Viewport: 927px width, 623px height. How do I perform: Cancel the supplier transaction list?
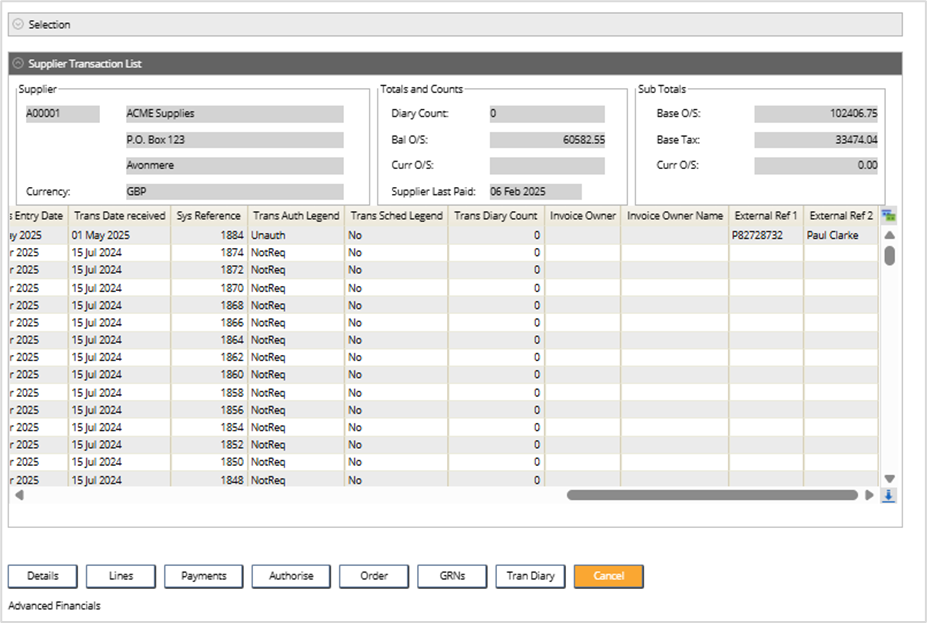608,576
